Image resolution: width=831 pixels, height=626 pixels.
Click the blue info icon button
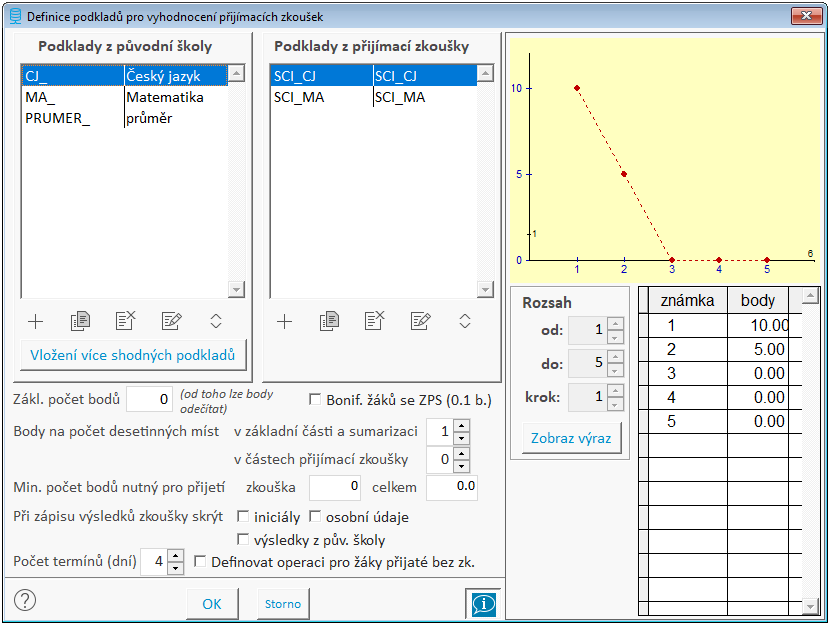[x=482, y=604]
